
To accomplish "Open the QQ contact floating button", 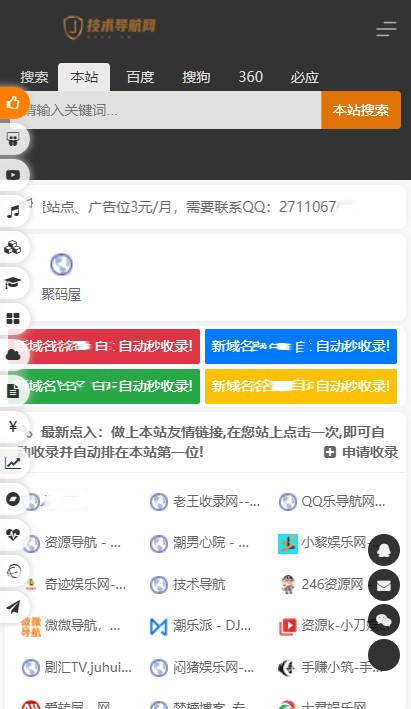I will (x=384, y=550).
